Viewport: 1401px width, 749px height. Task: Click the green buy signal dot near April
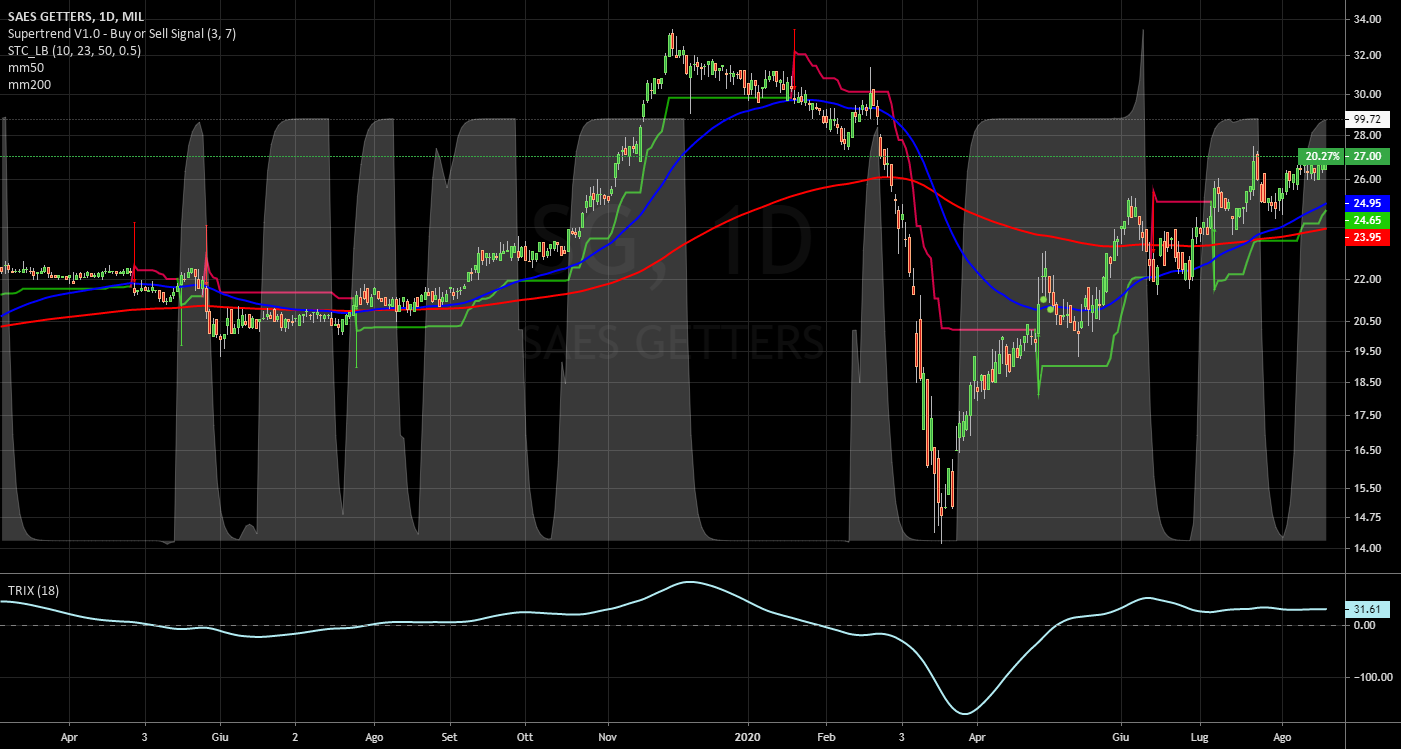click(x=1043, y=299)
